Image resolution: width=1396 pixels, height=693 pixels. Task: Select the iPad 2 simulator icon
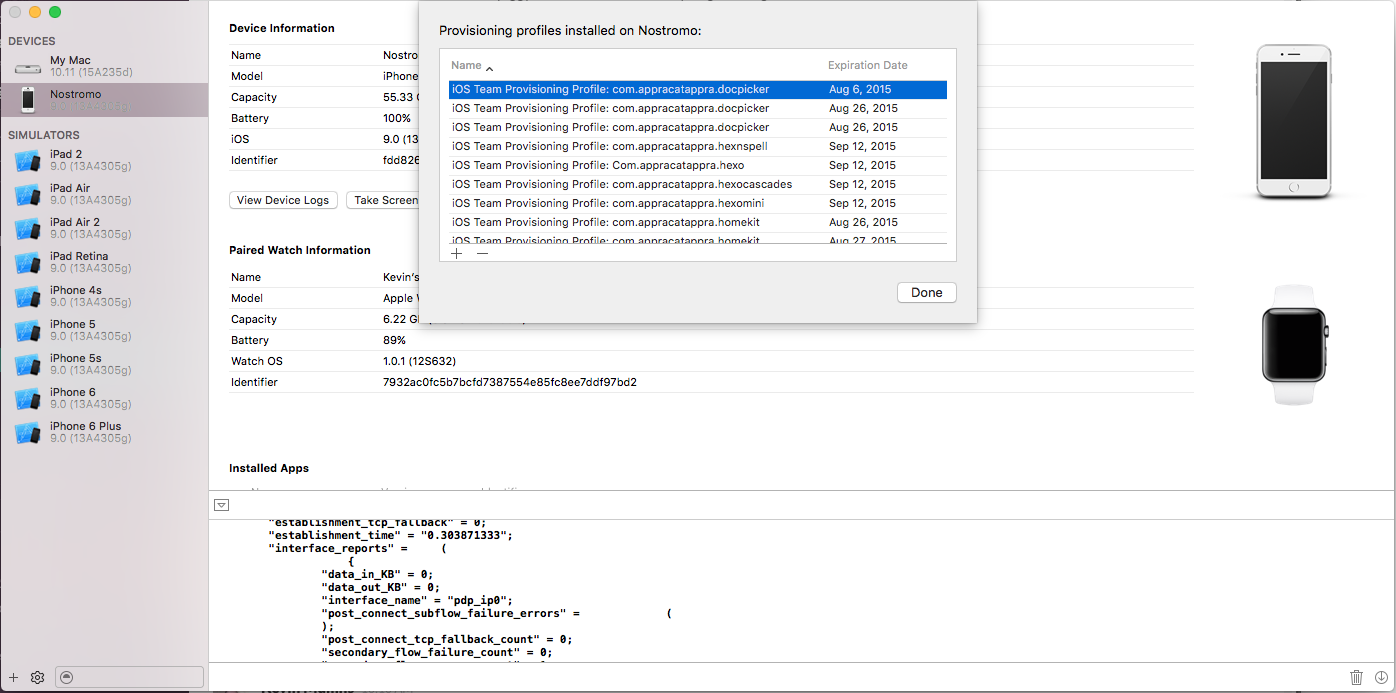28,160
